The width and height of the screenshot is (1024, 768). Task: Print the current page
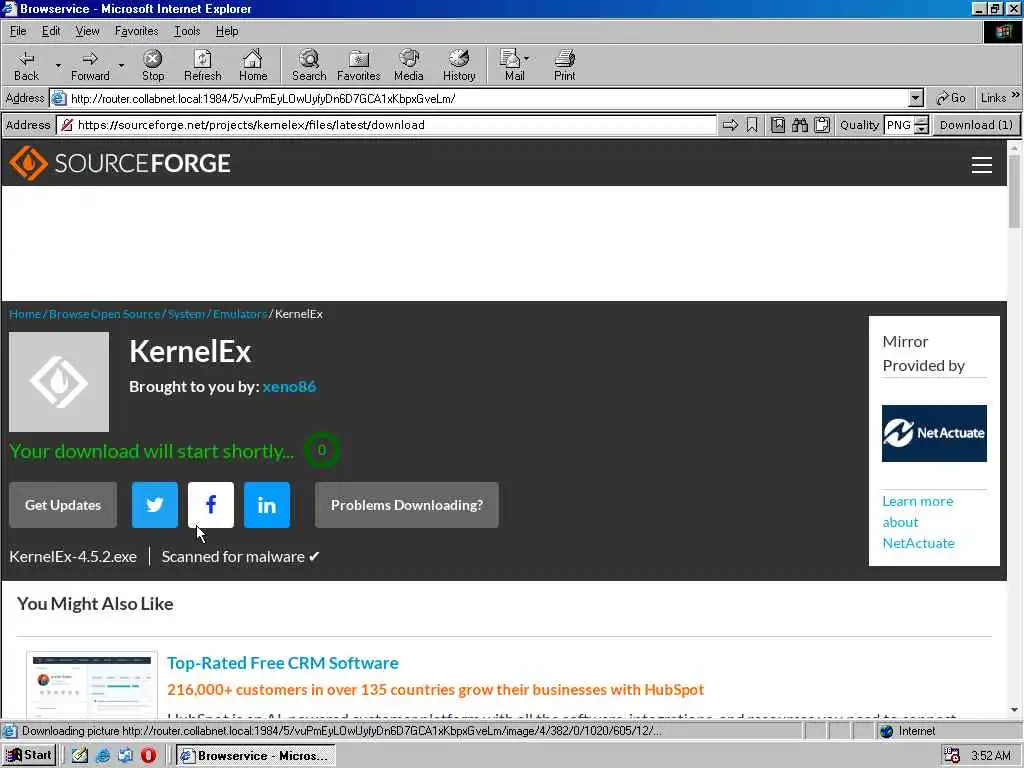(x=565, y=66)
